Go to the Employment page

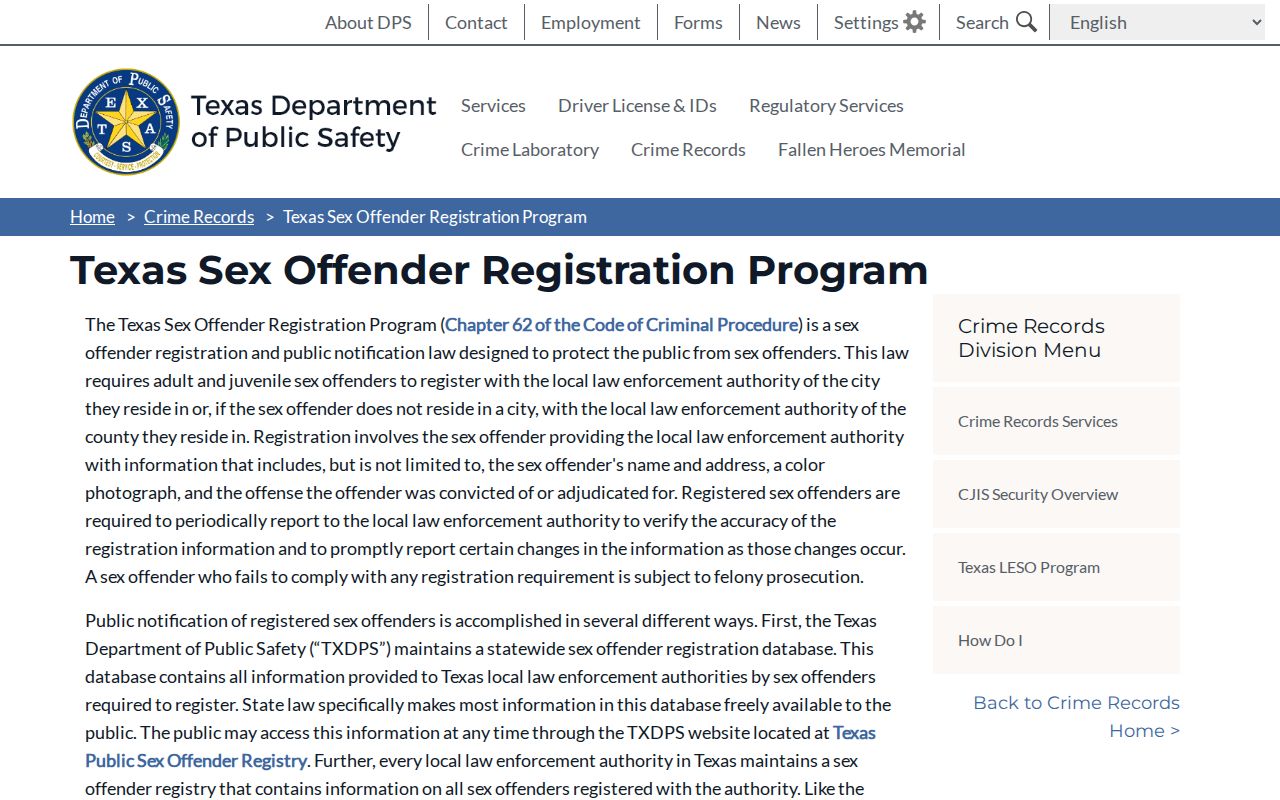click(591, 22)
